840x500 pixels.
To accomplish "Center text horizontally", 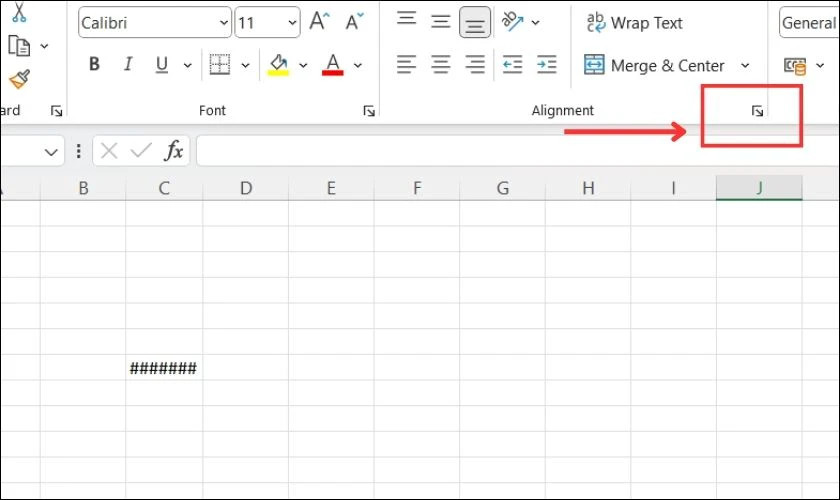I will (x=441, y=65).
